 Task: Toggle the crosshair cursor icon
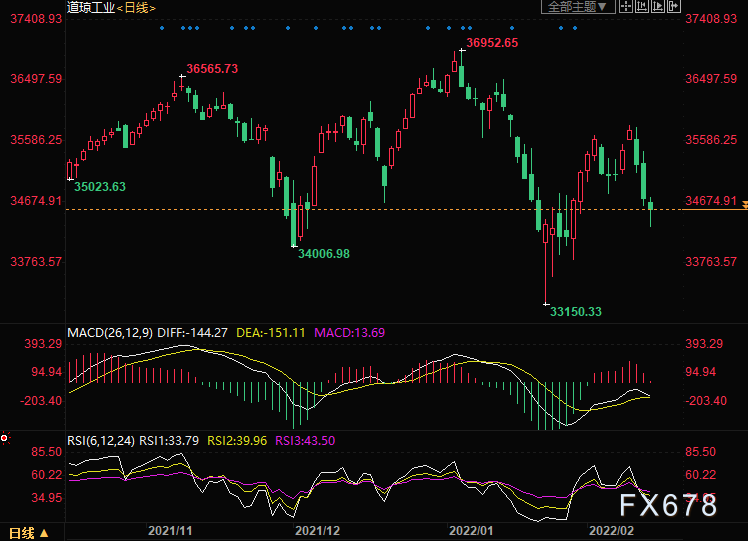pyautogui.click(x=625, y=6)
